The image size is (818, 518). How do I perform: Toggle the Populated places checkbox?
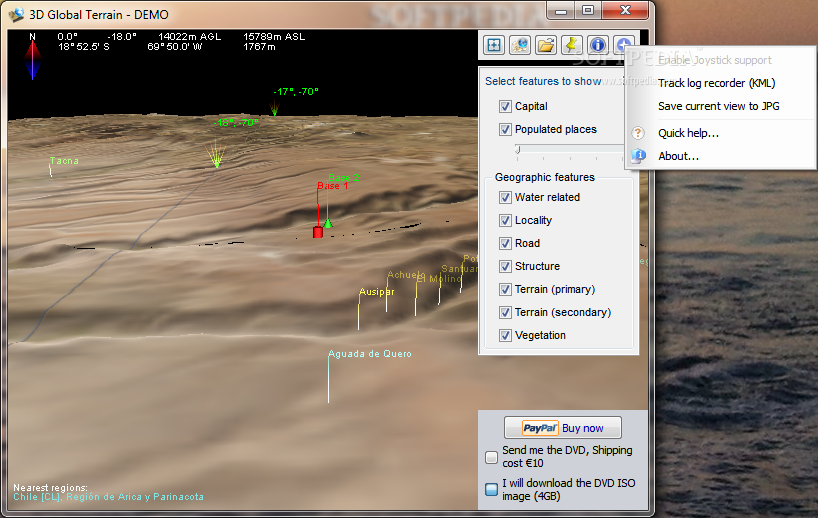coord(505,129)
